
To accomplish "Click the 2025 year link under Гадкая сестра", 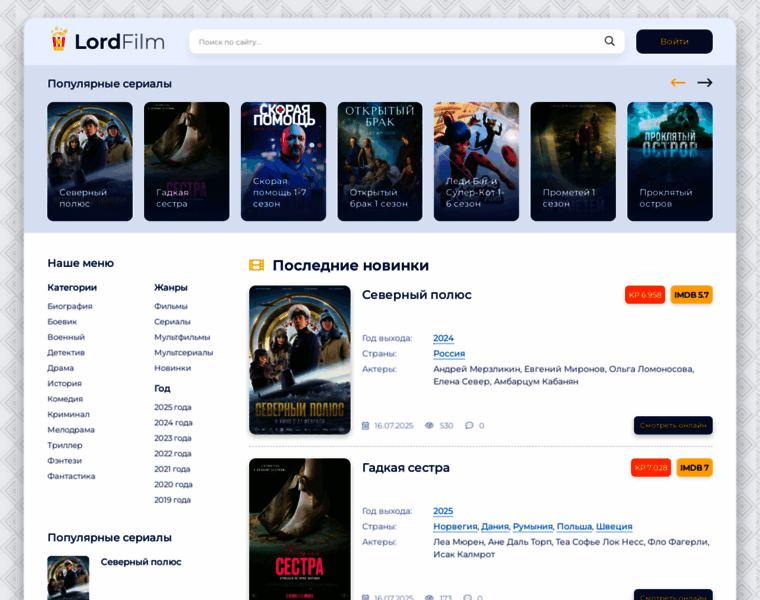I will point(443,511).
